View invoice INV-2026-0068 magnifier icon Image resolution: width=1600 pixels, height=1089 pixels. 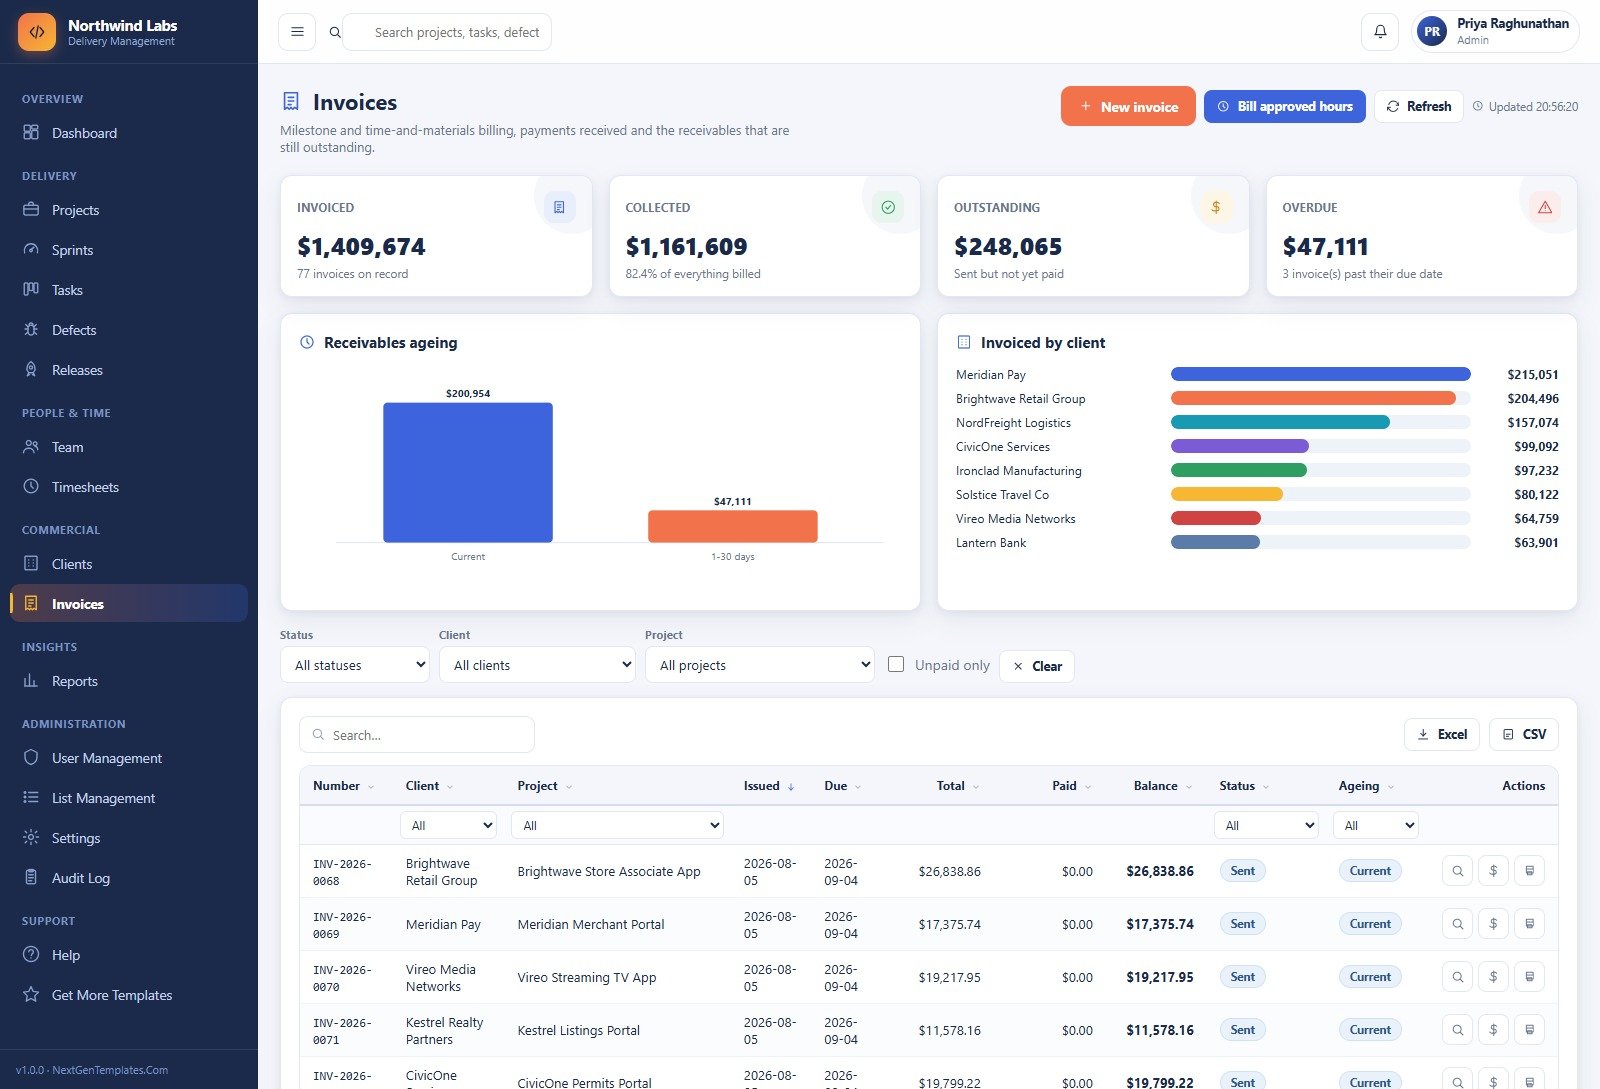pyautogui.click(x=1458, y=871)
